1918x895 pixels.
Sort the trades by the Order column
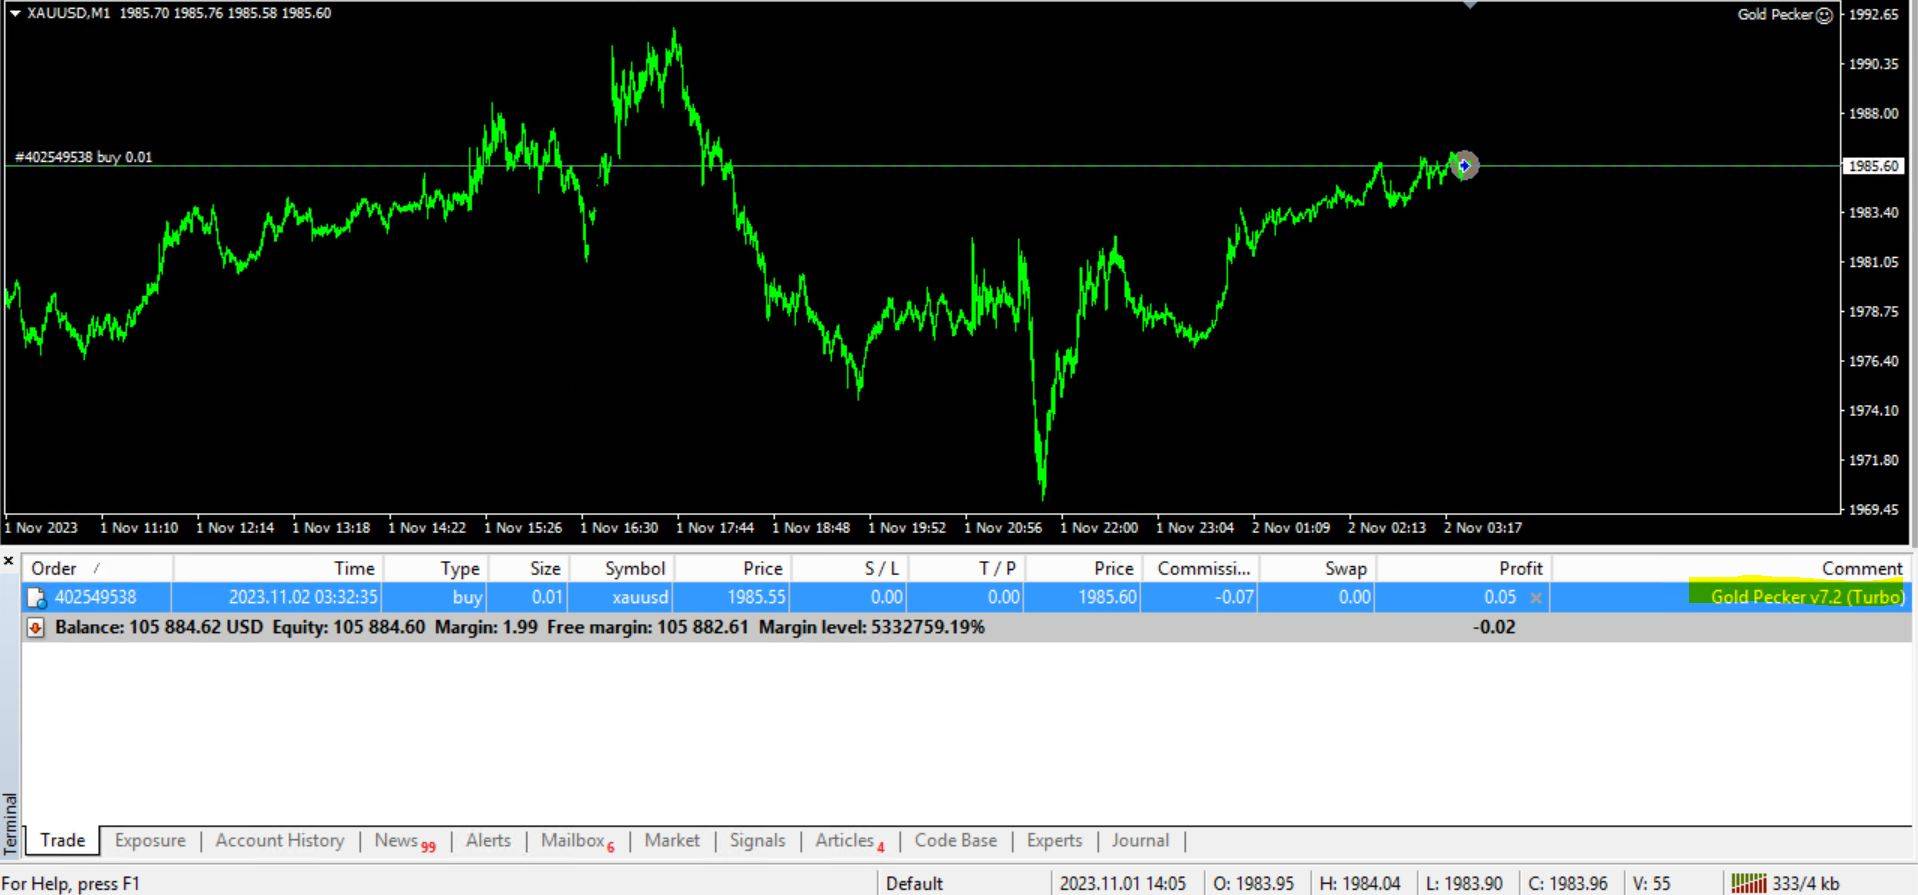pyautogui.click(x=54, y=568)
